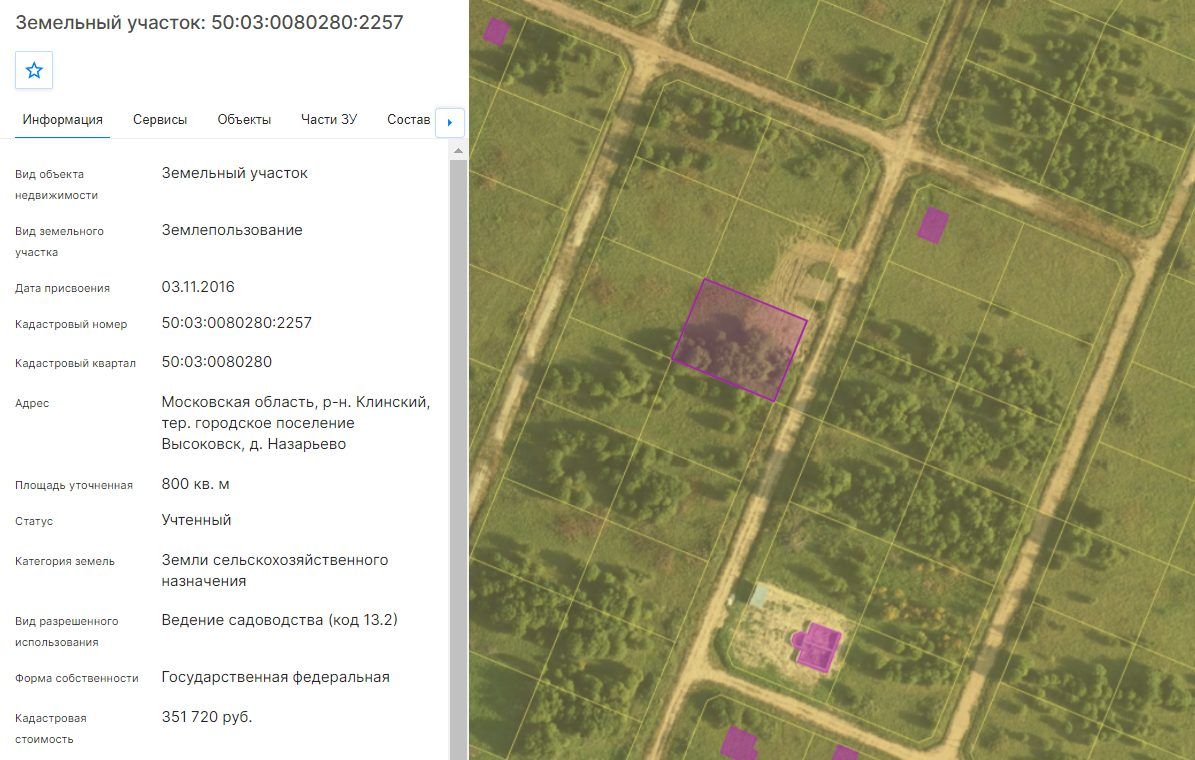
Task: Click the Категория земель field label
Action: click(65, 561)
